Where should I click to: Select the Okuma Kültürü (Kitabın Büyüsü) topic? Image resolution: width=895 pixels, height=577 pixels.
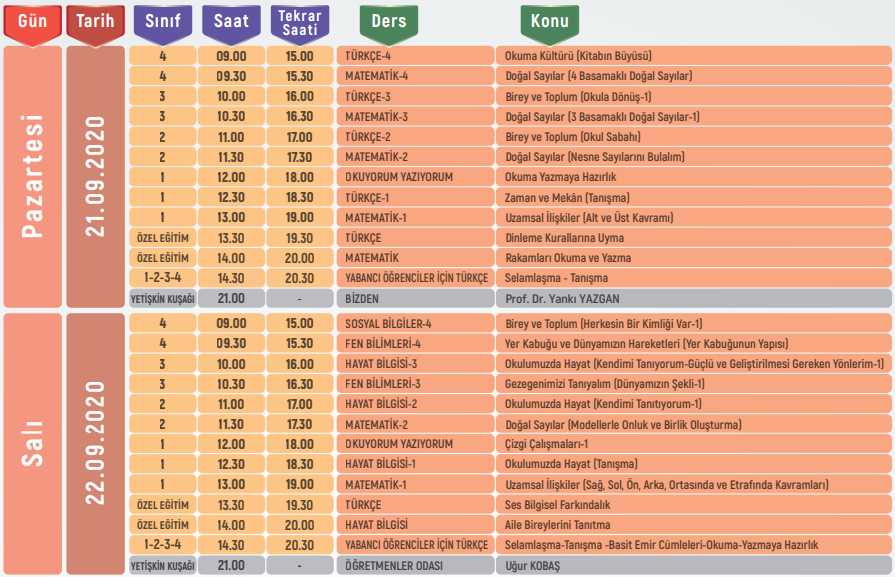[x=693, y=56]
